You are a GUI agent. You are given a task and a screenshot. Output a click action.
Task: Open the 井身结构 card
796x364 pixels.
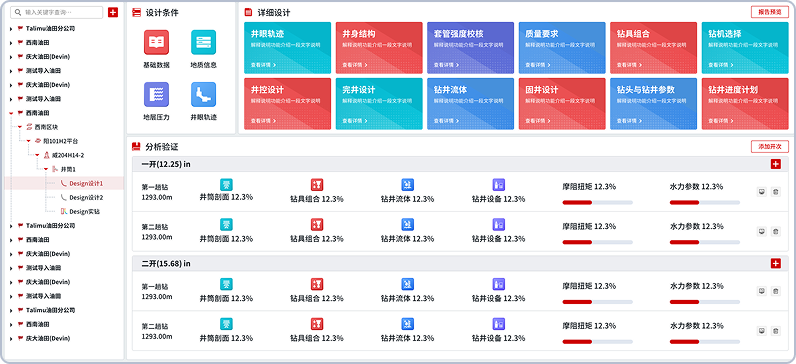pyautogui.click(x=379, y=48)
